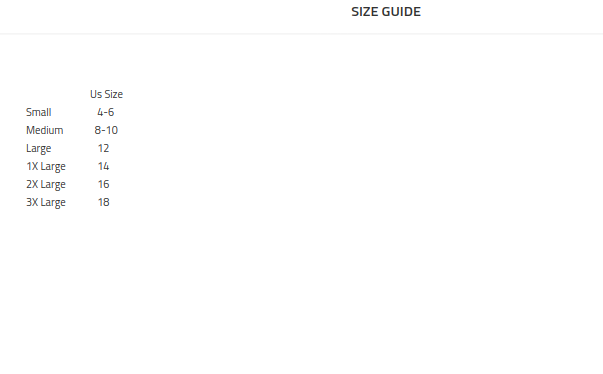Click the Large row label
Screen dimensions: 603x374
click(38, 149)
